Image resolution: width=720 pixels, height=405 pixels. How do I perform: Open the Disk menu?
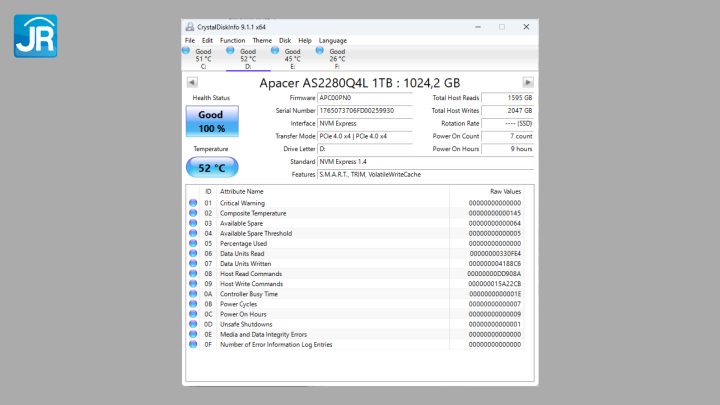click(x=285, y=40)
